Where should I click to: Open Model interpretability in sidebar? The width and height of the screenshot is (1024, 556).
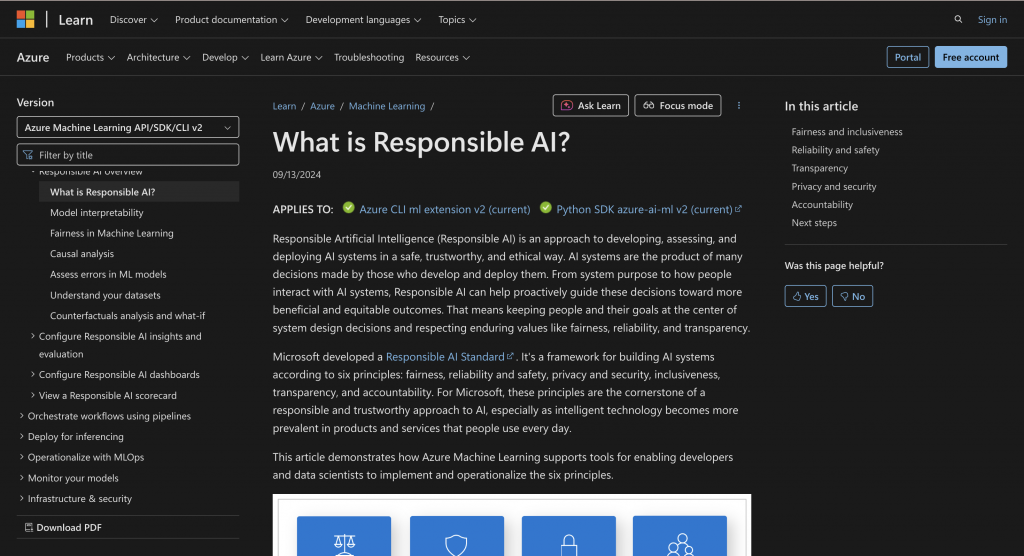(97, 212)
